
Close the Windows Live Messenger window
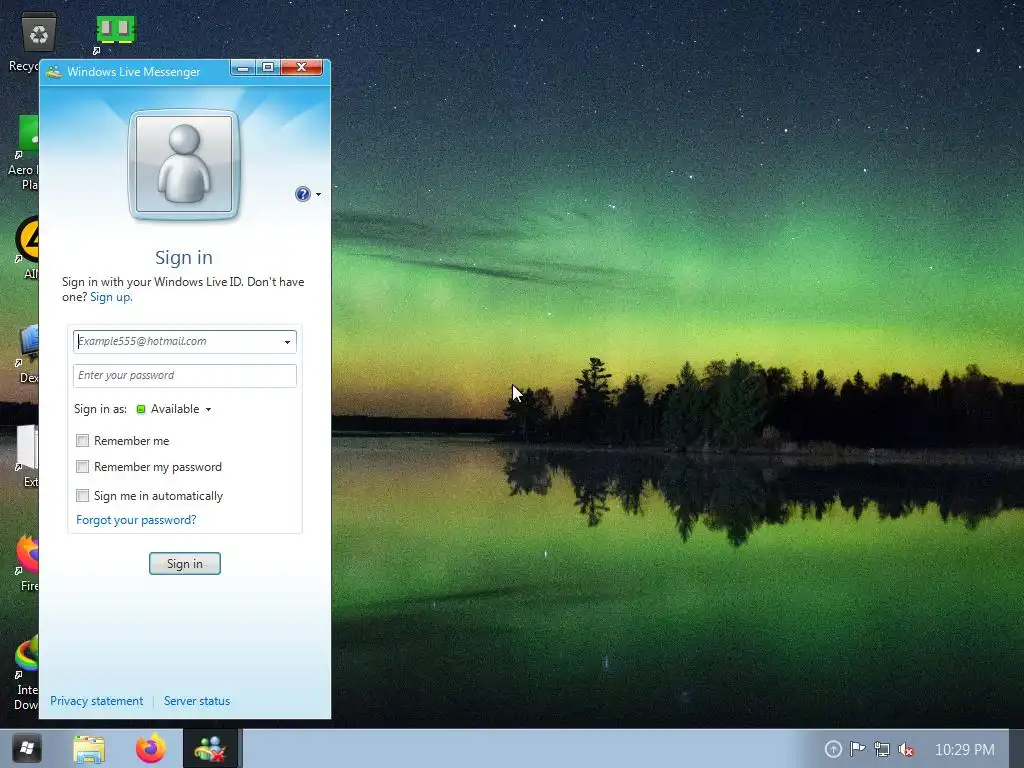tap(301, 67)
